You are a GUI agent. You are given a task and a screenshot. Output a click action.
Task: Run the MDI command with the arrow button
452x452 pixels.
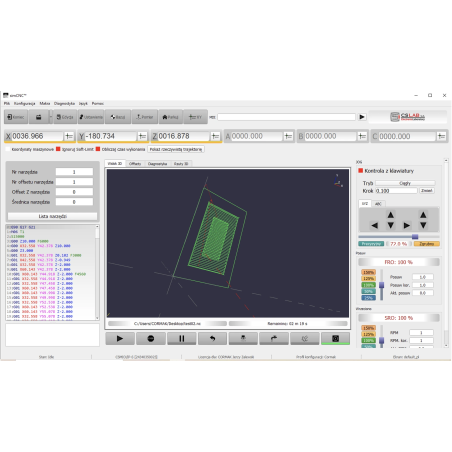point(362,117)
